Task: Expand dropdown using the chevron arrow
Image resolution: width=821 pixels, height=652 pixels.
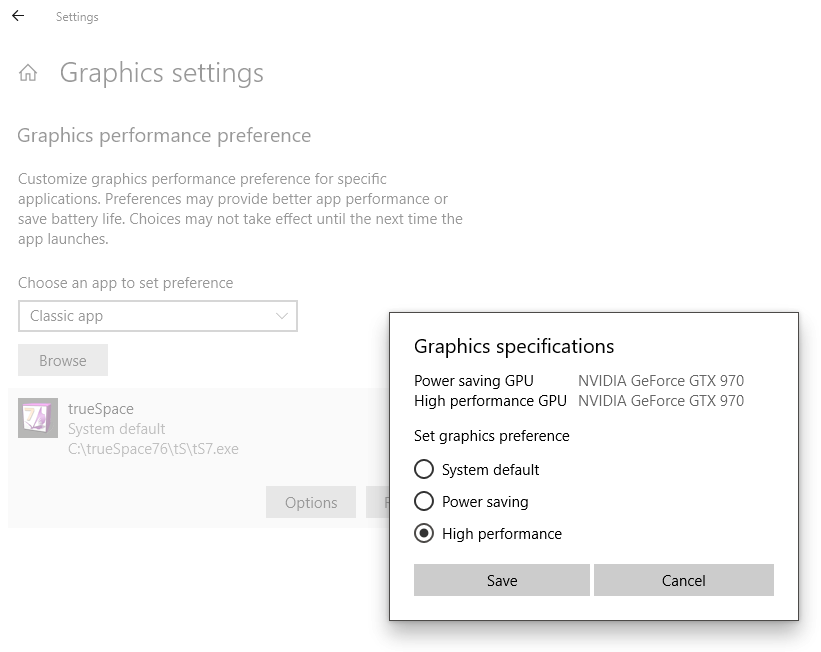Action: tap(282, 316)
